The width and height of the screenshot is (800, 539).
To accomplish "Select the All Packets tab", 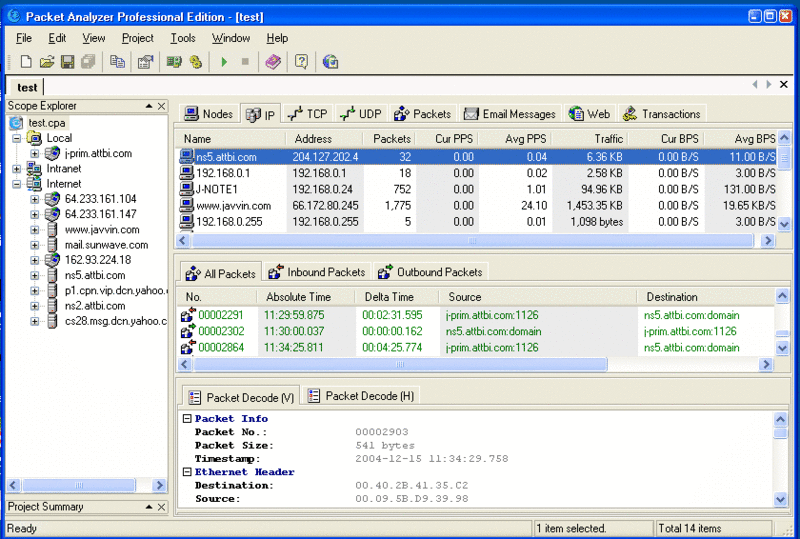I will [221, 274].
